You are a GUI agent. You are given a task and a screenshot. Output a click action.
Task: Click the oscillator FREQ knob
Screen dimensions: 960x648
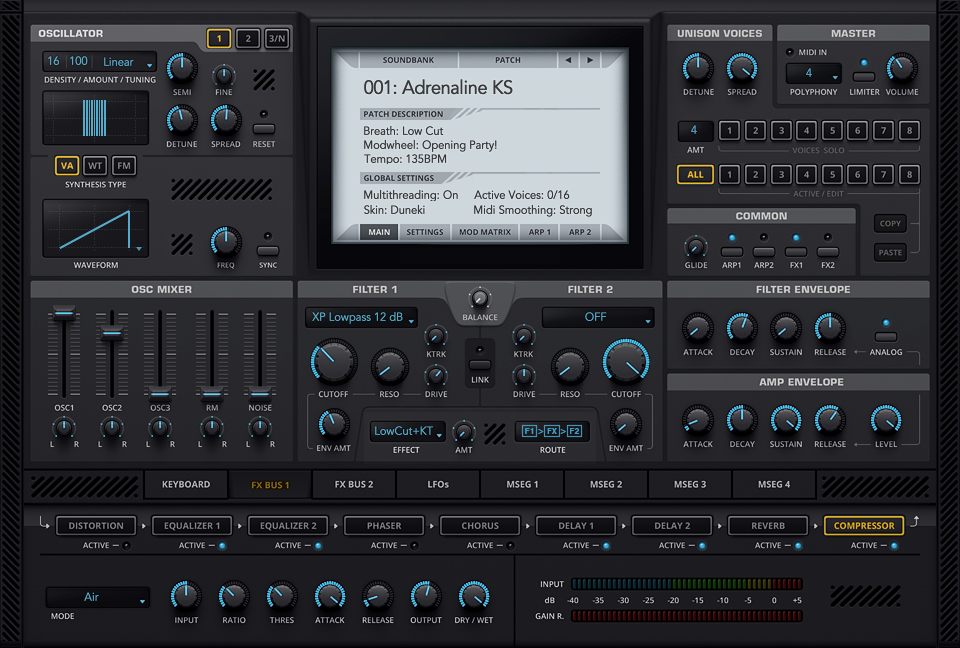[225, 242]
